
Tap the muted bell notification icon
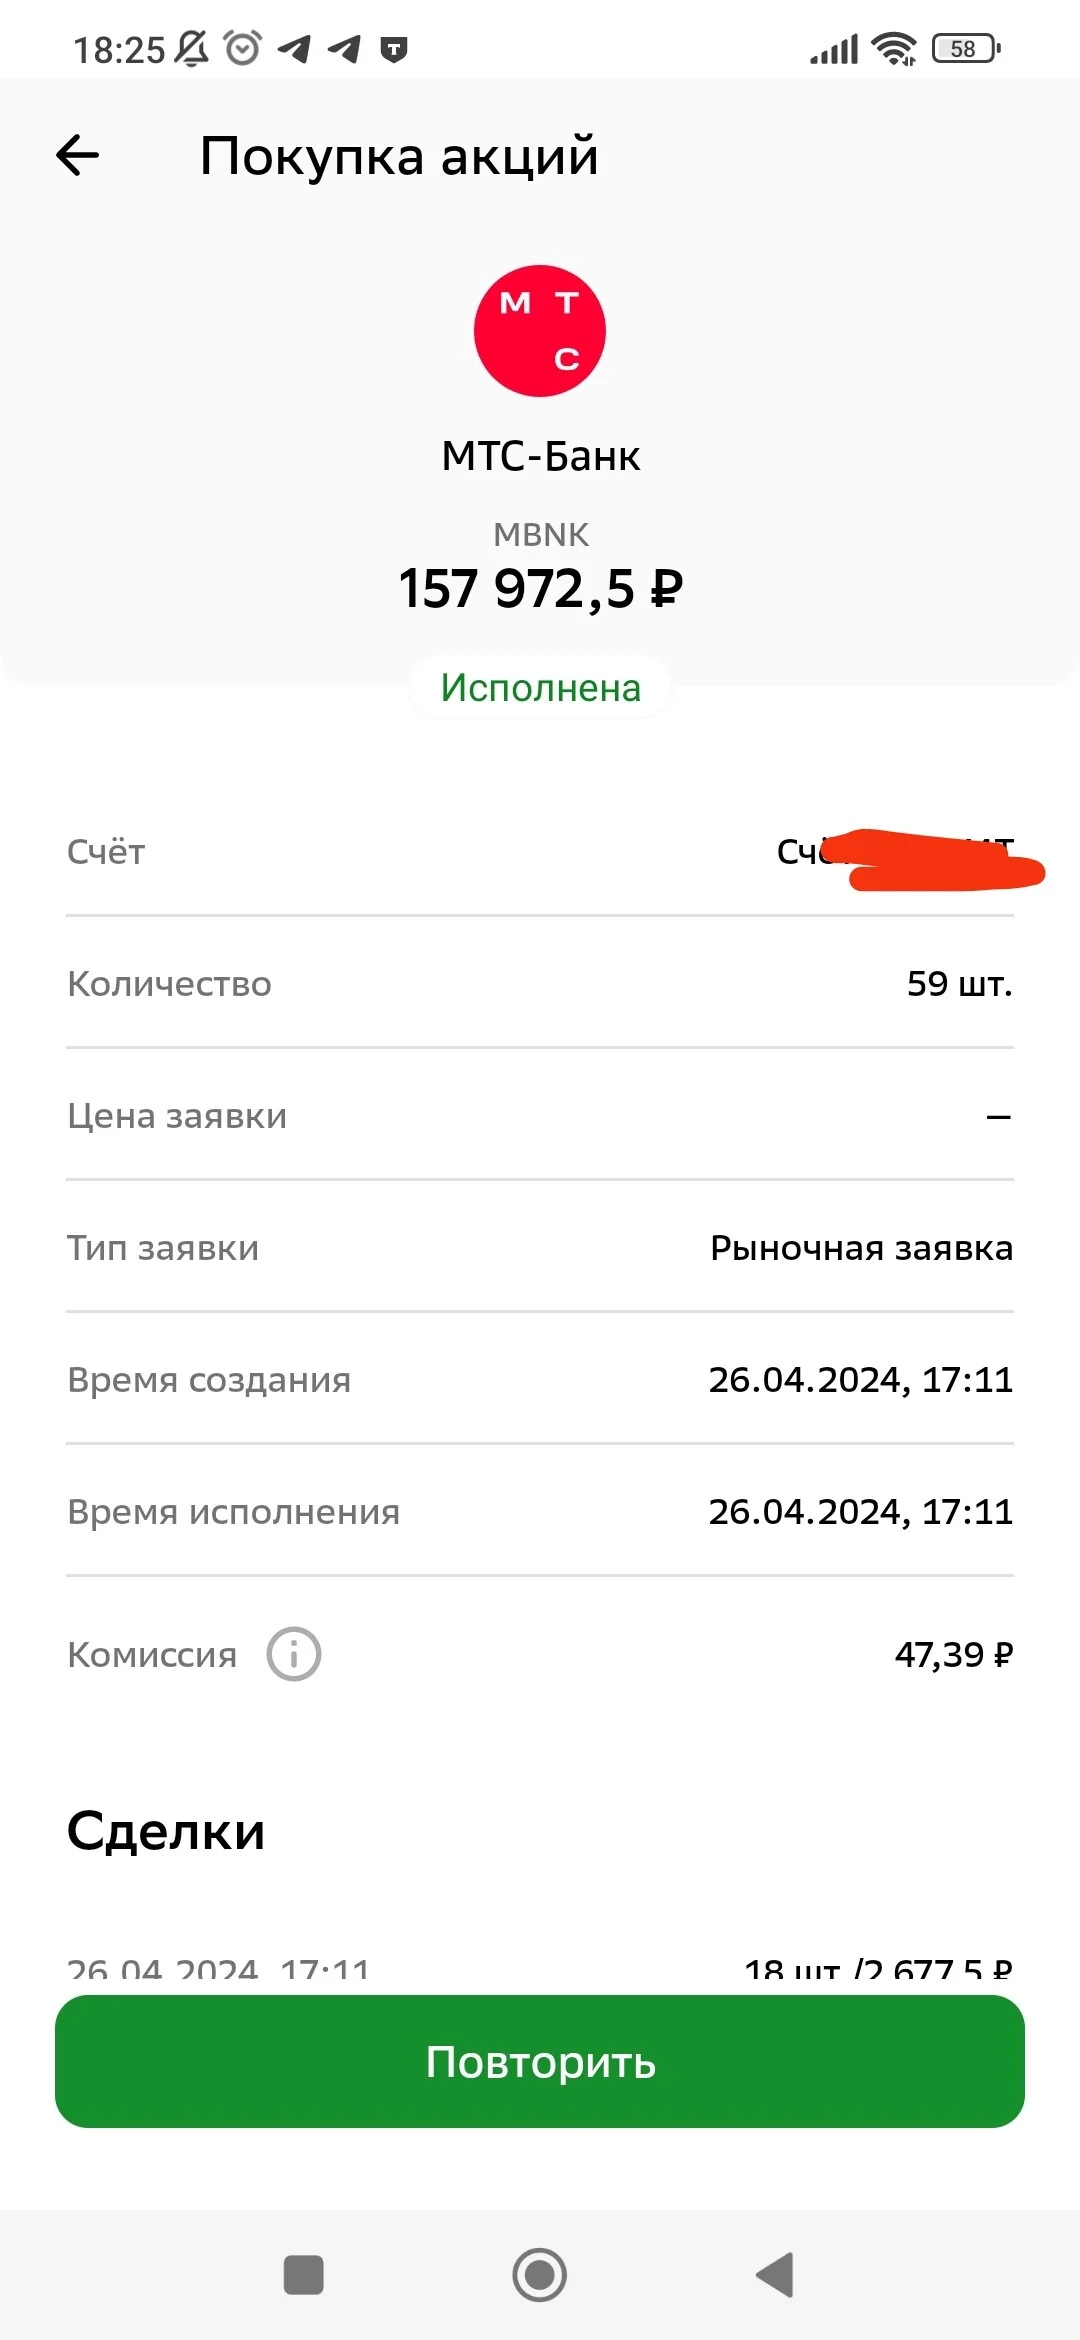tap(192, 48)
